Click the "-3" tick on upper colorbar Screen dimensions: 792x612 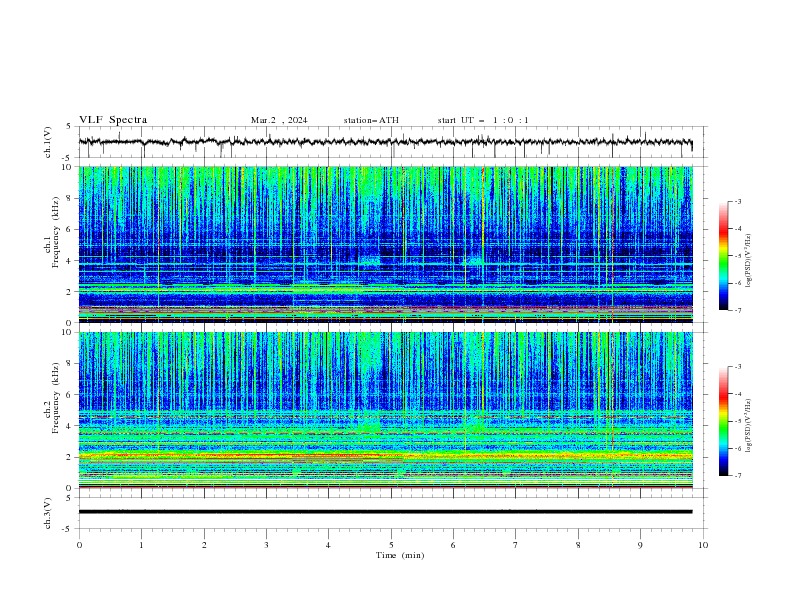737,201
